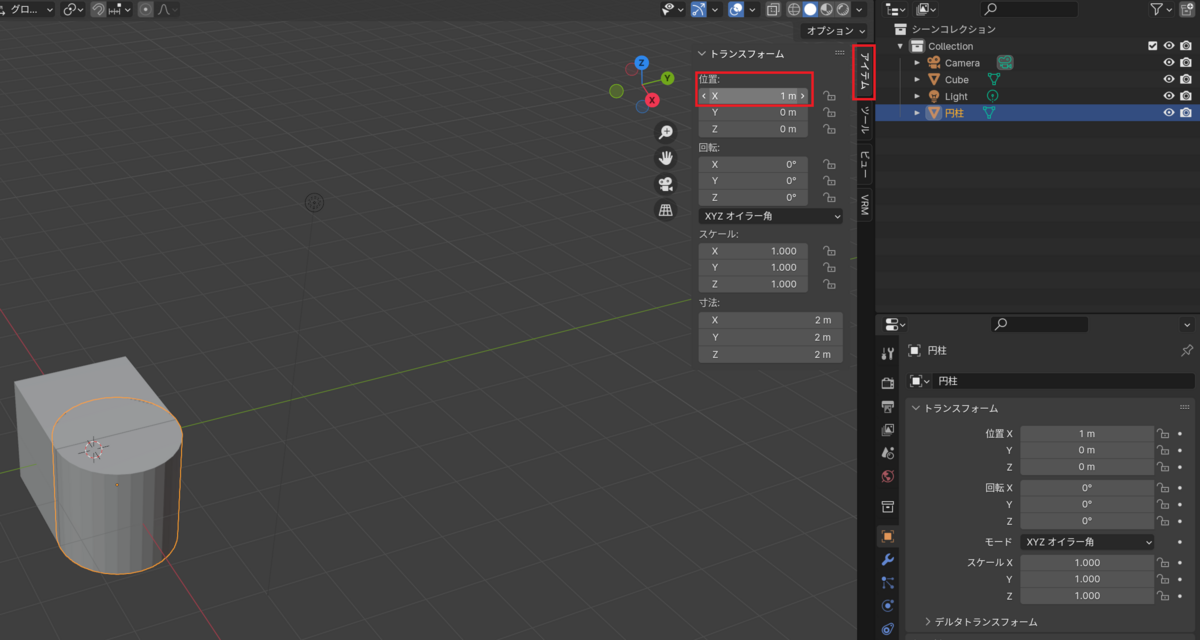1200x640 pixels.
Task: Open the viewport shading options dropdown
Action: pos(860,9)
